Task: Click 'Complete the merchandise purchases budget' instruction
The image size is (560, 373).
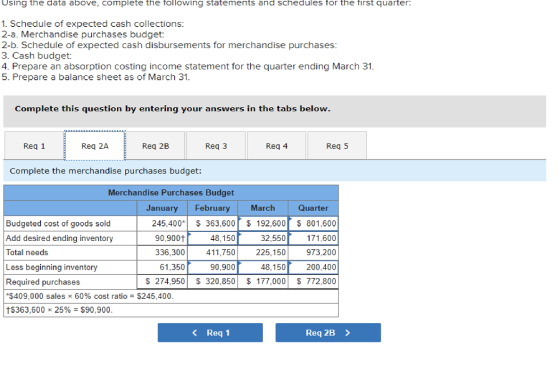Action: click(106, 171)
